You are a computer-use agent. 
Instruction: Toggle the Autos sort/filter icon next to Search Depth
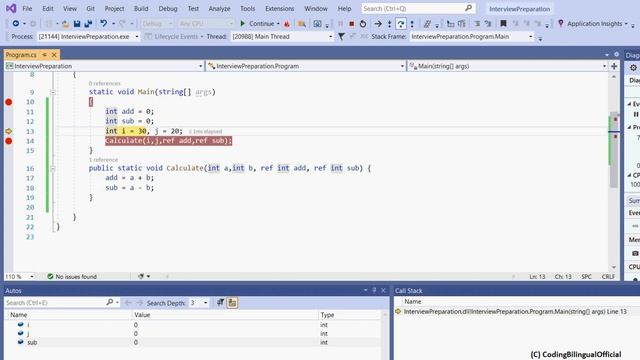(220, 302)
